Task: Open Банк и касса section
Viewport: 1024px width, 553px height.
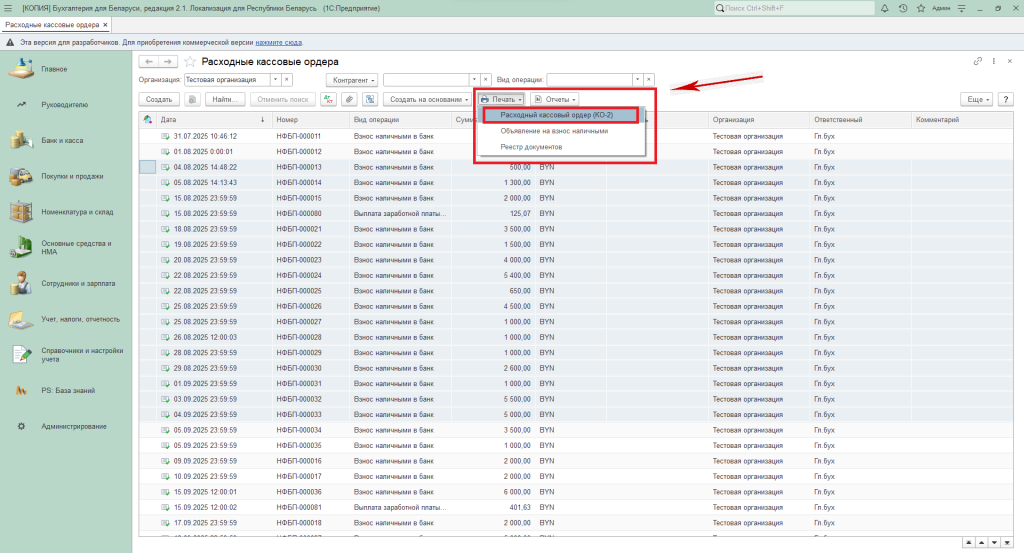Action: click(x=62, y=141)
